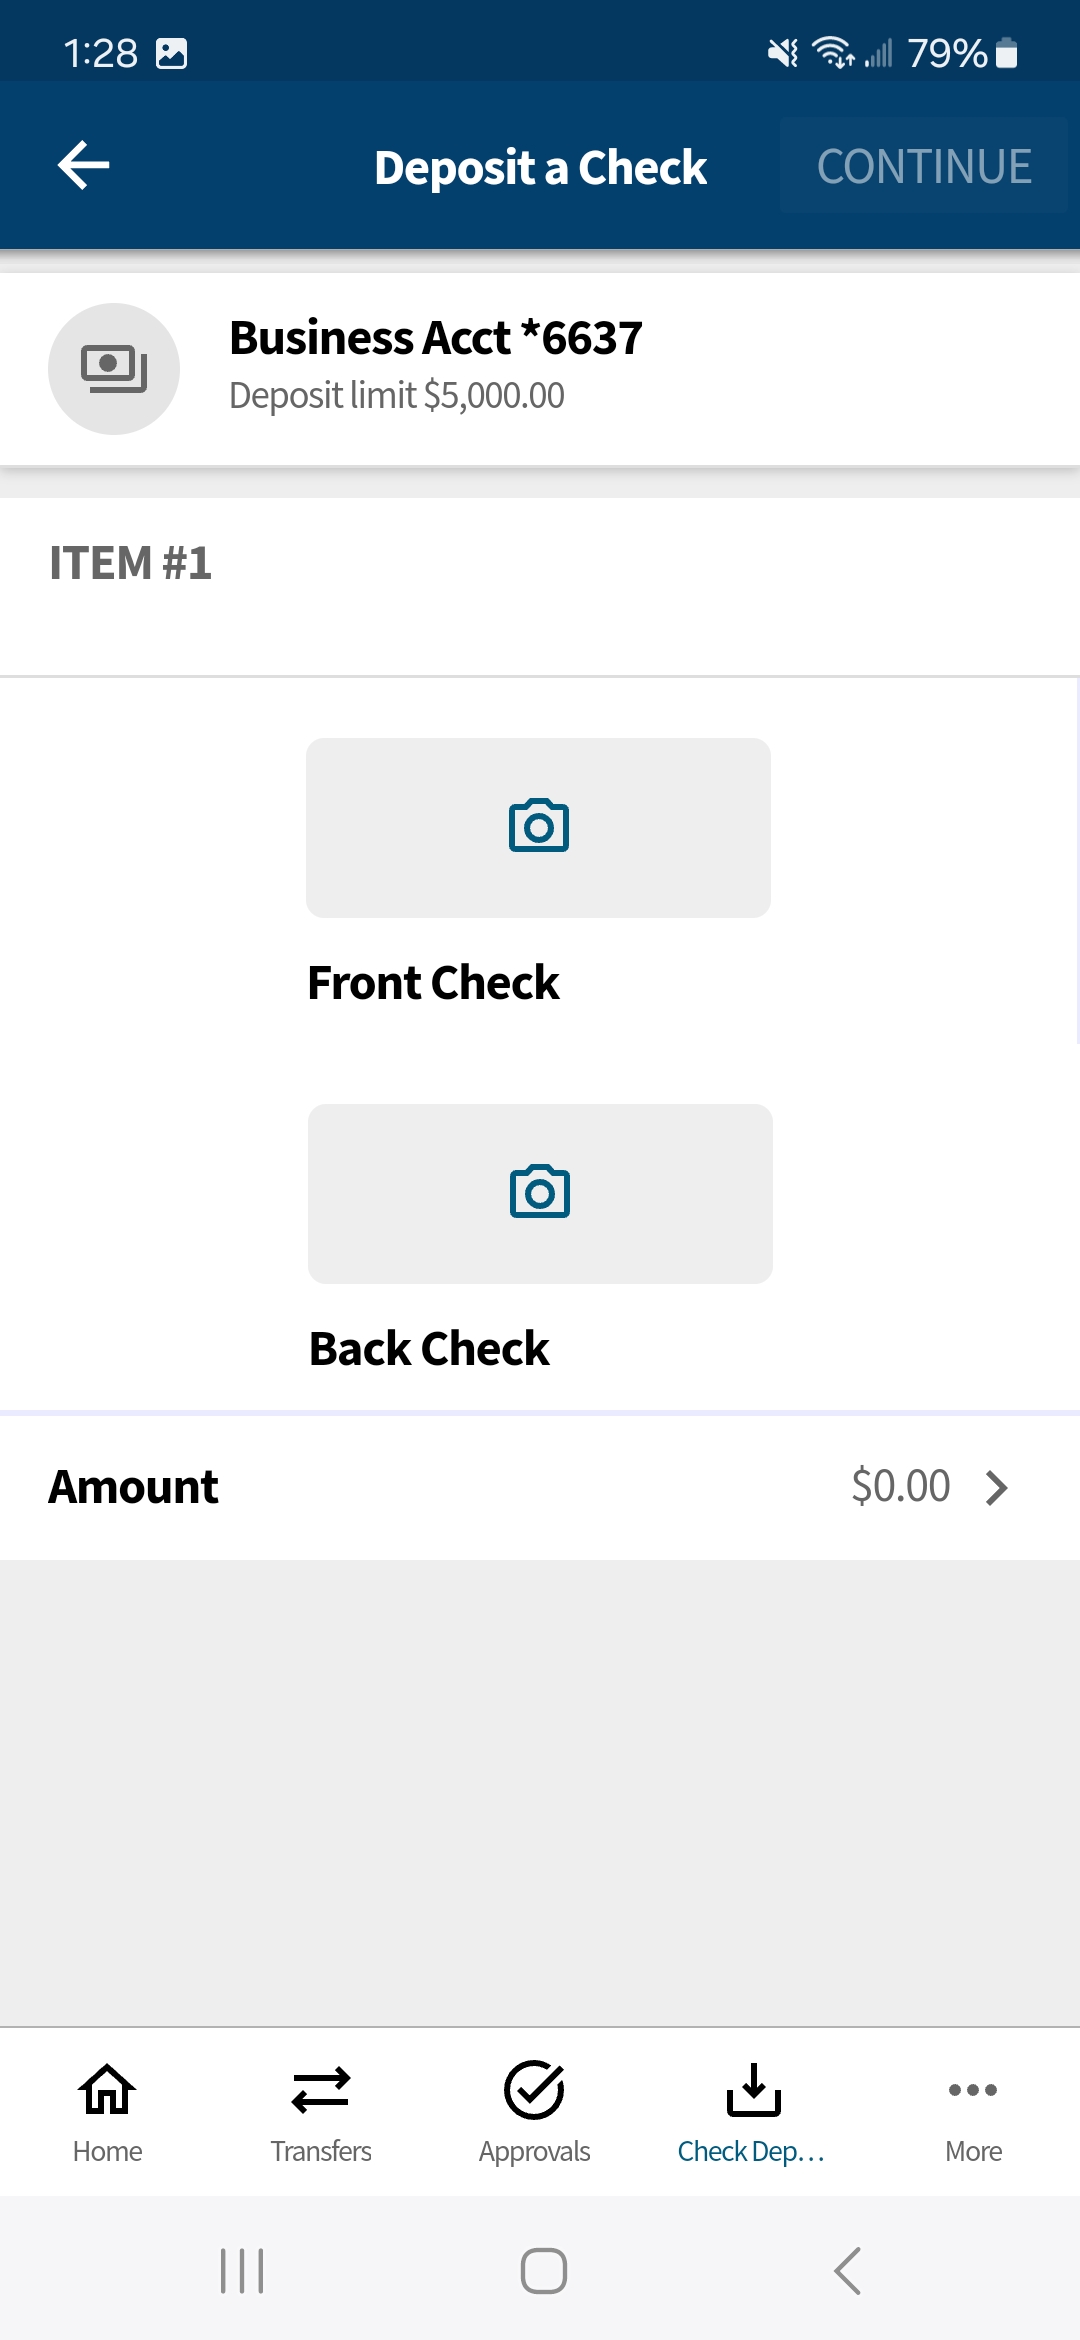1080x2340 pixels.
Task: Open the Amount entry chevron
Action: click(x=996, y=1487)
